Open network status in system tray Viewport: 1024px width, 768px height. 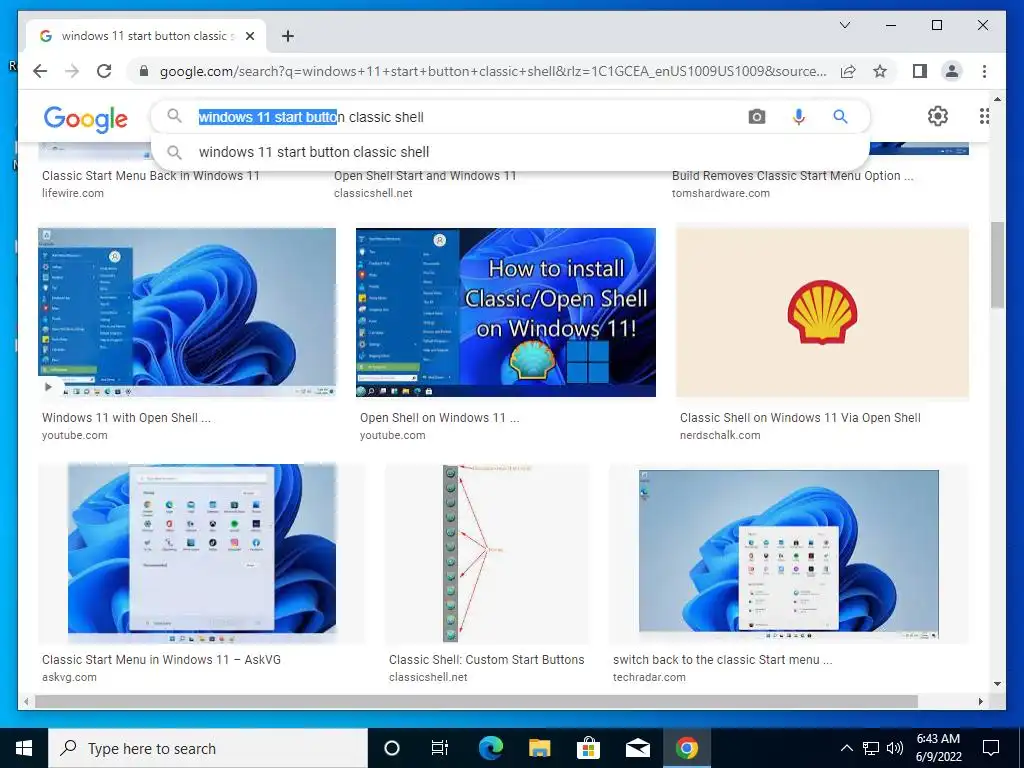(871, 748)
